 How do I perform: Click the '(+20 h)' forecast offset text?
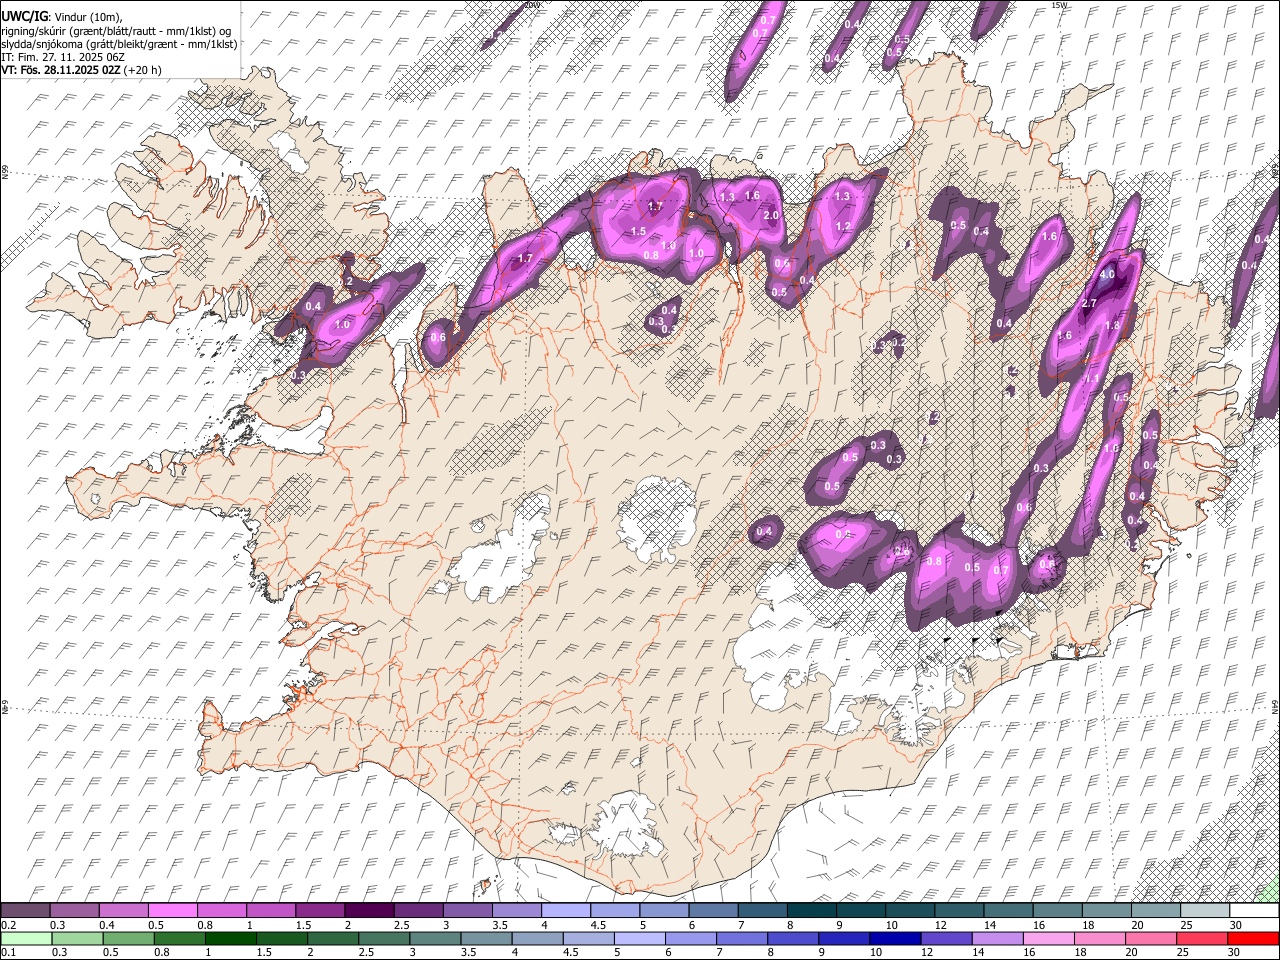click(144, 70)
